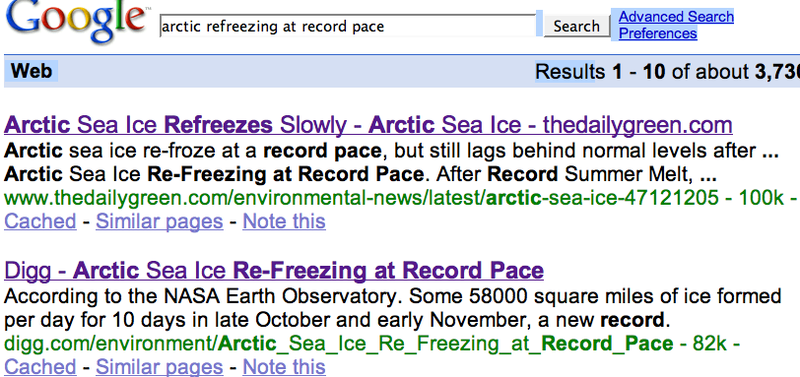The height and width of the screenshot is (377, 800).
Task: Open Cached link under thedailygreen.com result
Action: click(x=40, y=221)
